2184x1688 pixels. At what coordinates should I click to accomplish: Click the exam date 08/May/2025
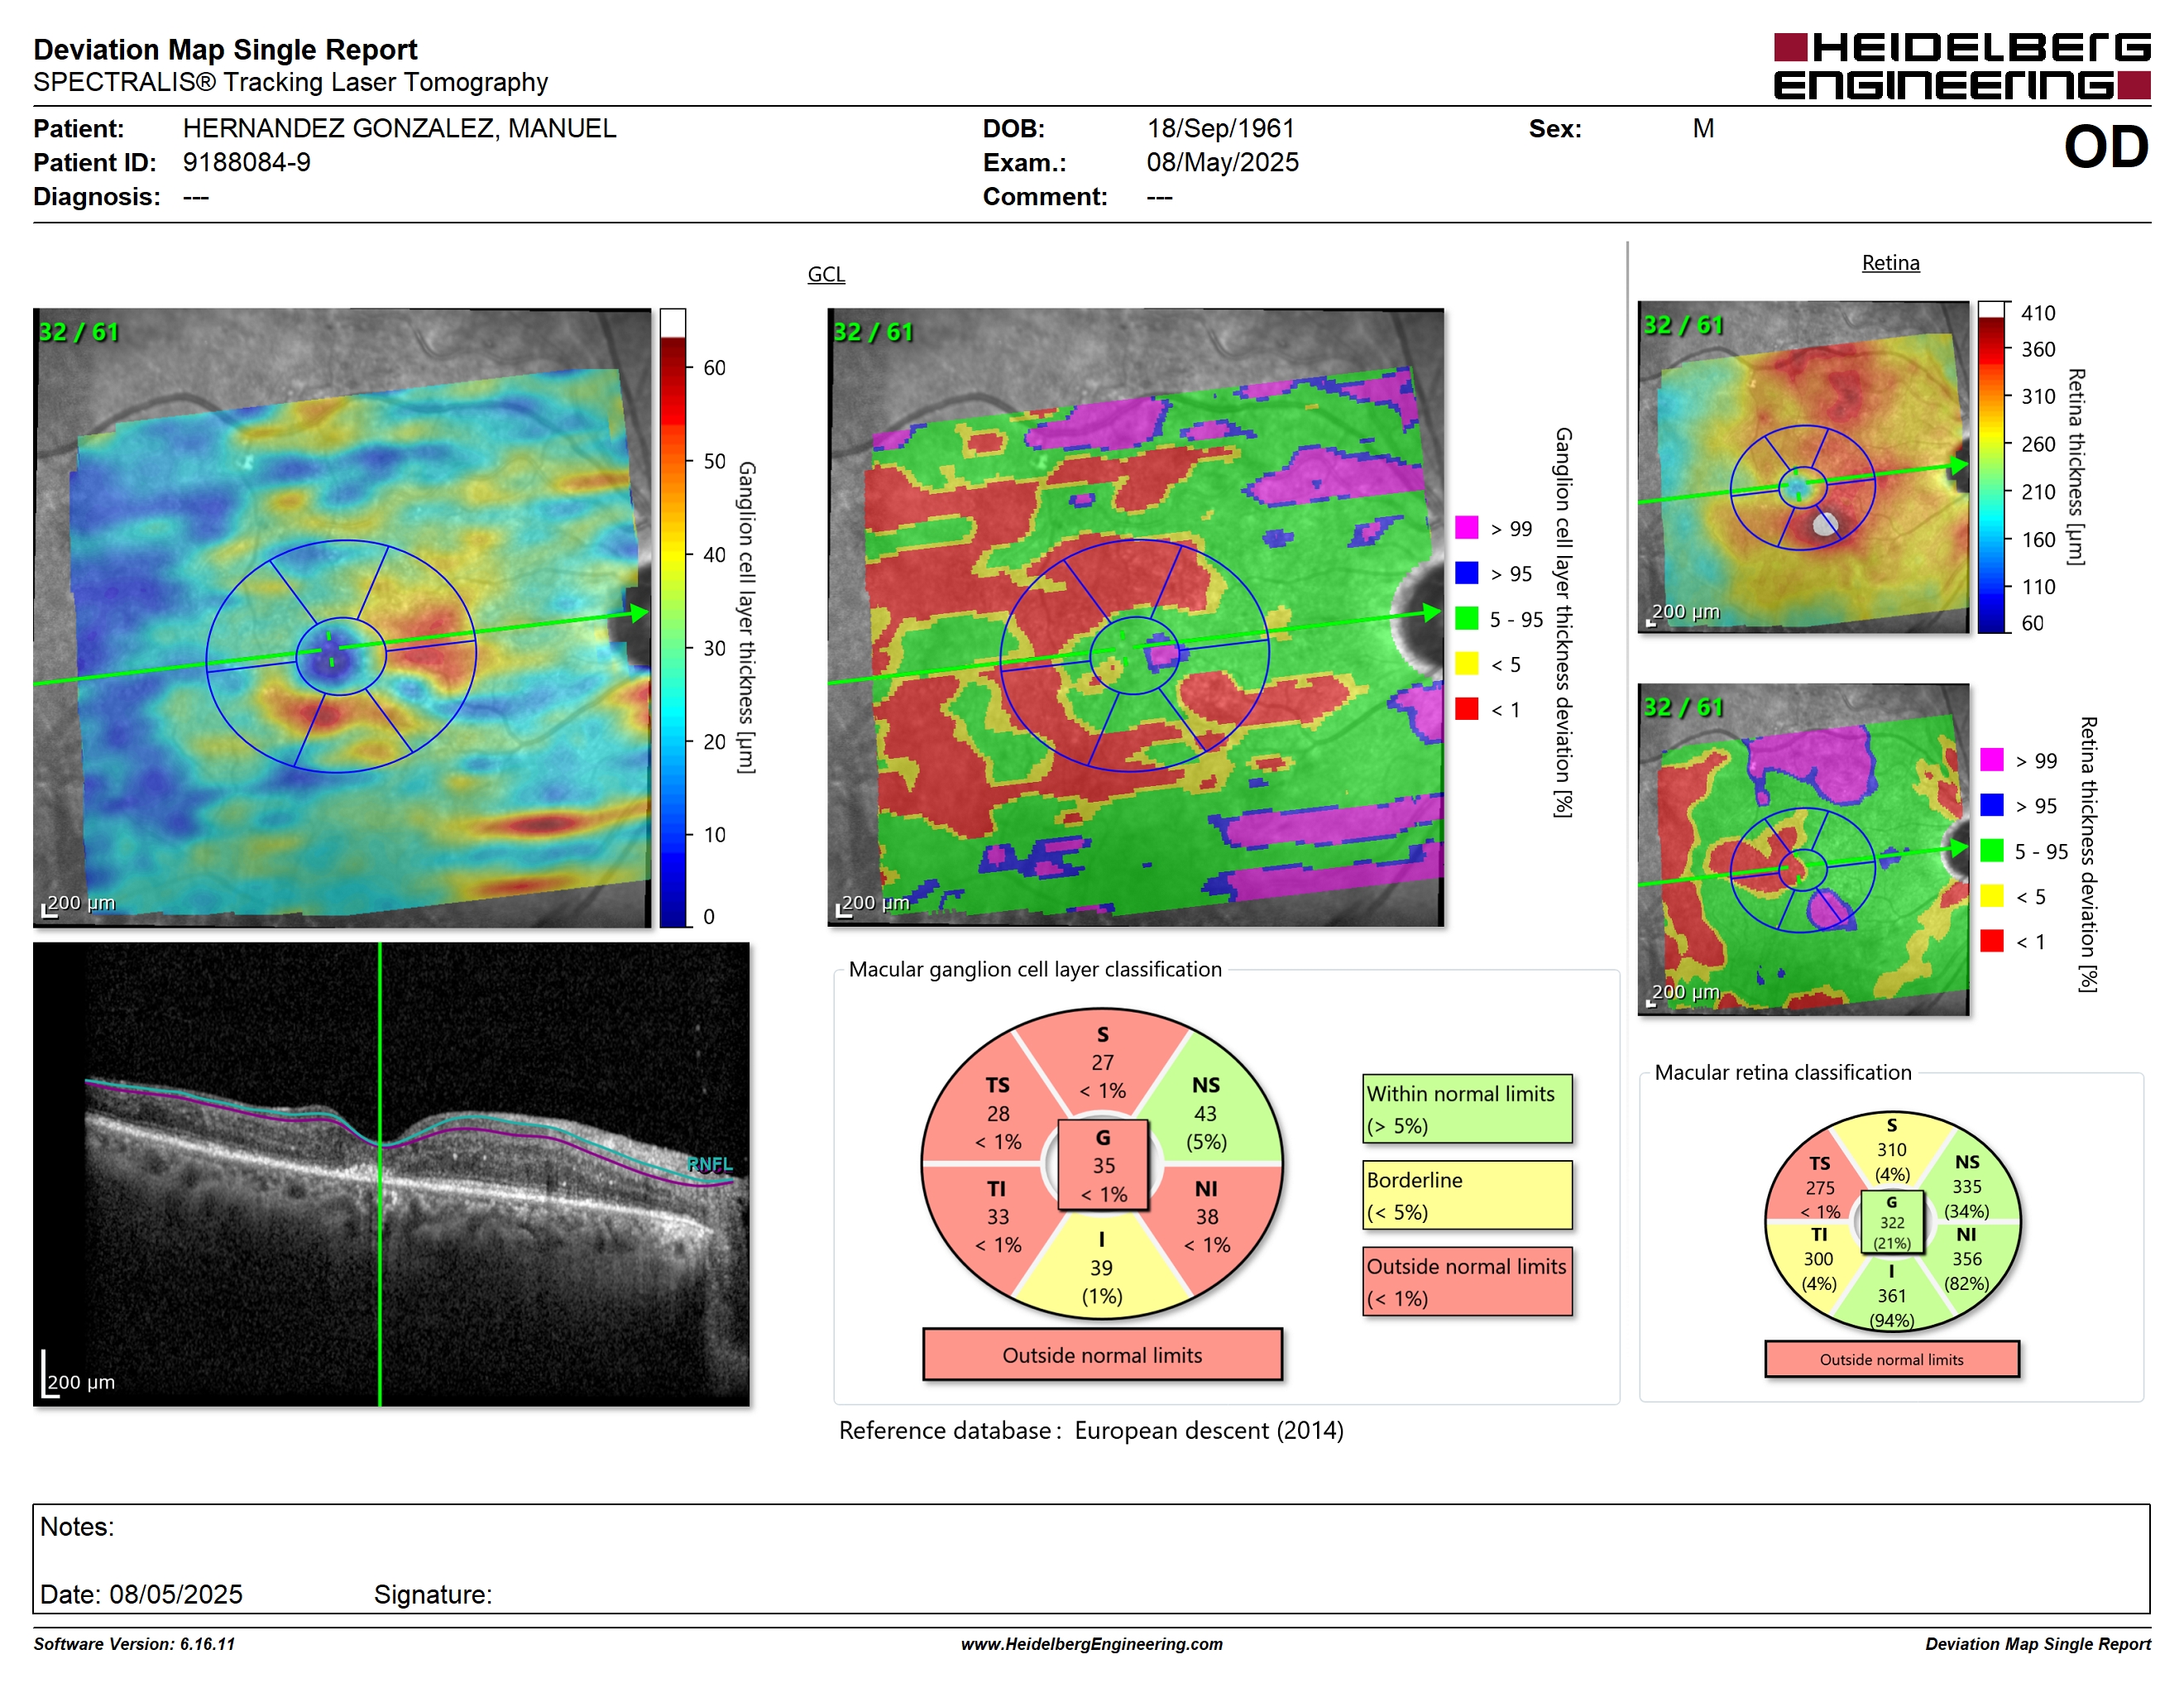coord(1222,163)
